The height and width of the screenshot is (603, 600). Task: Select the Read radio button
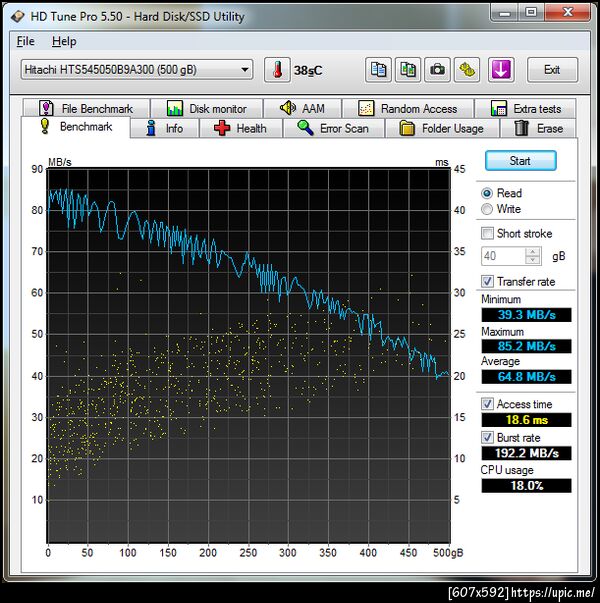(487, 193)
